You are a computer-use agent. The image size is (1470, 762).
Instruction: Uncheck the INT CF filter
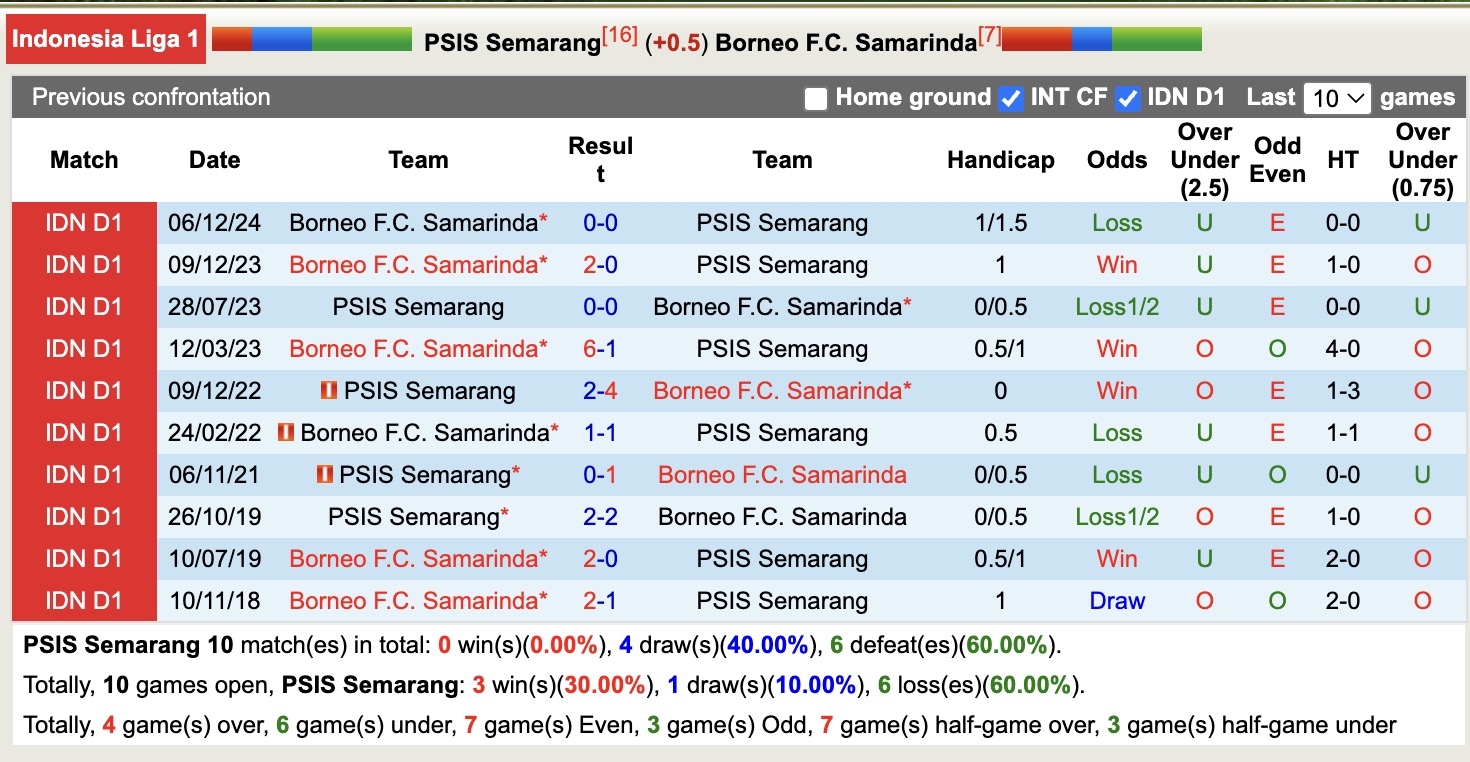(x=1011, y=97)
